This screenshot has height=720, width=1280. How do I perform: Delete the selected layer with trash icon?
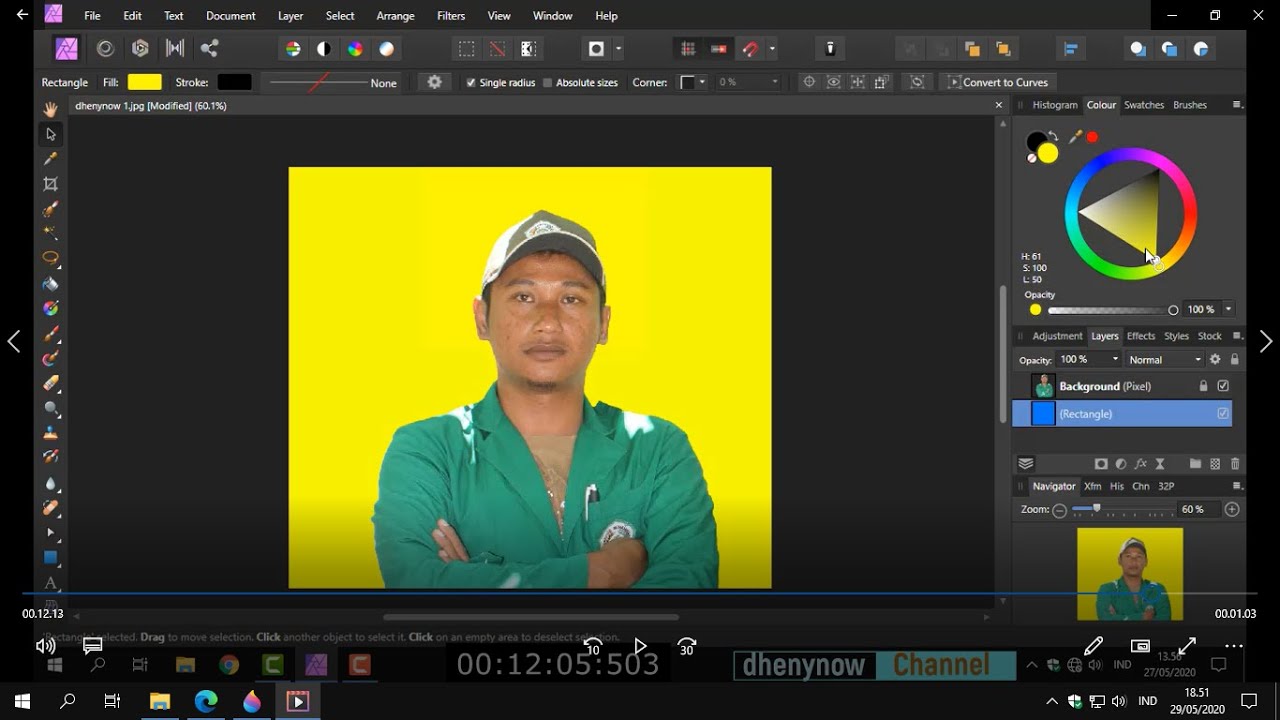click(1235, 464)
